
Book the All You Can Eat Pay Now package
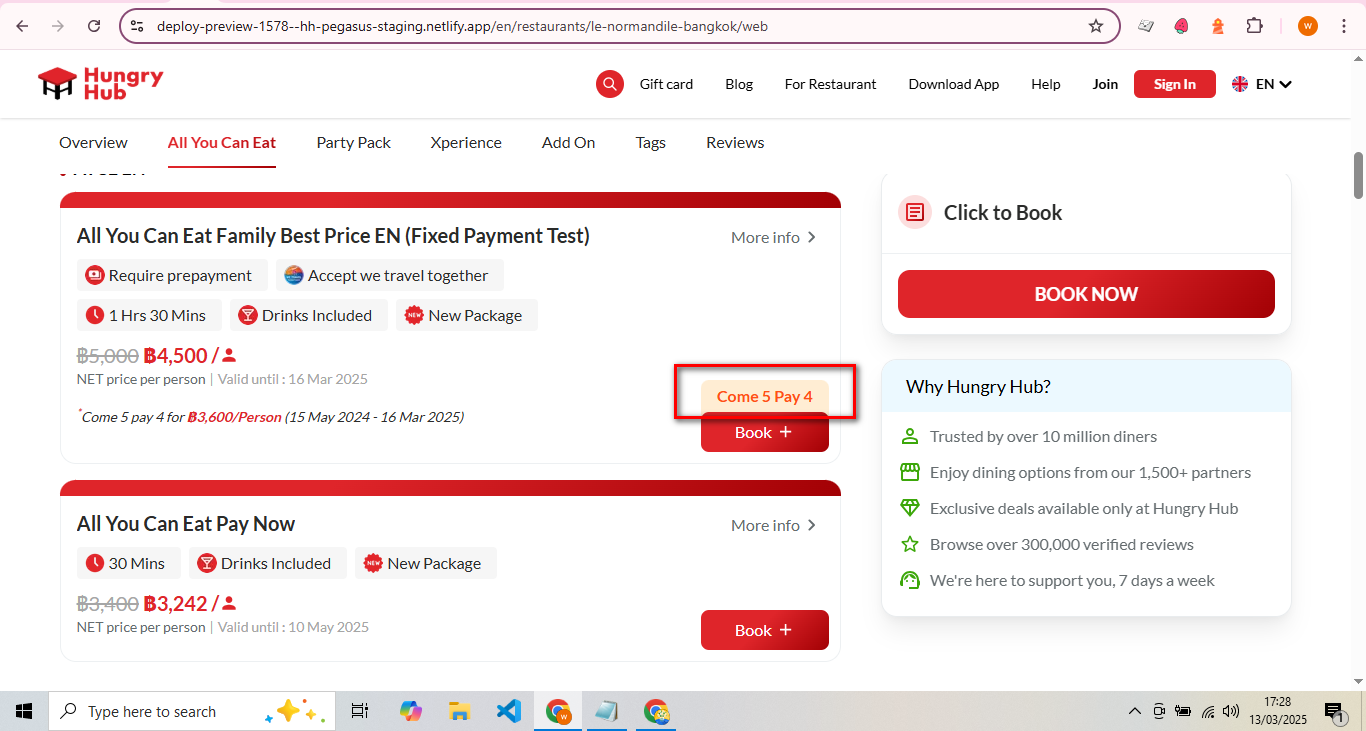coord(764,630)
